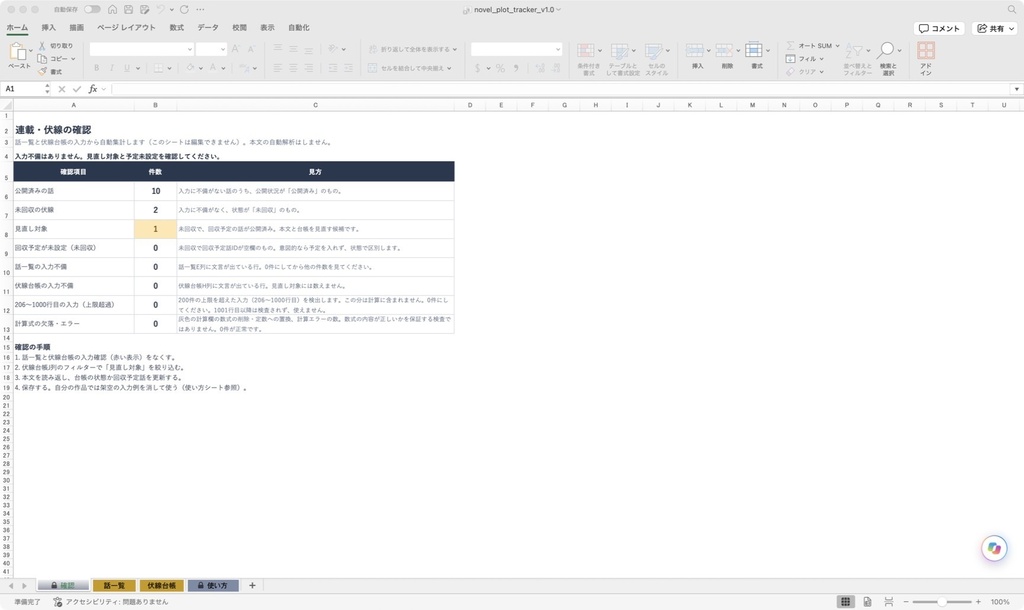Screen dimensions: 1024x610
Task: Select the highlighted 見直し対象 count cell
Action: click(x=155, y=229)
